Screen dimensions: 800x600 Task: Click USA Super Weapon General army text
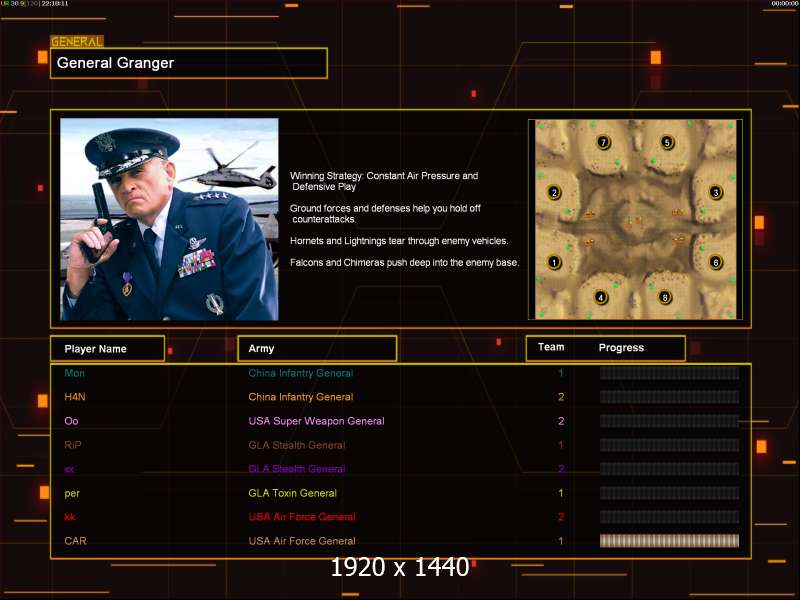(x=316, y=421)
